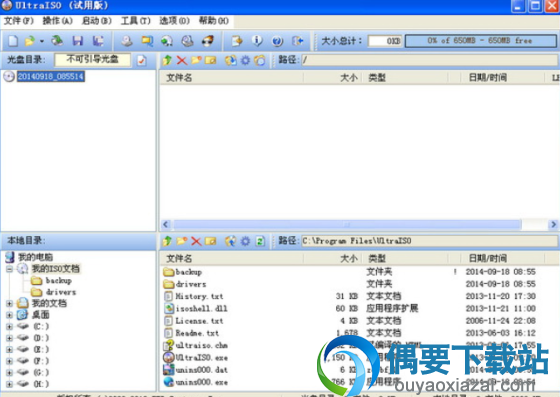This screenshot has width=560, height=397.
Task: Click the 650MB free capacity bar
Action: (x=480, y=41)
